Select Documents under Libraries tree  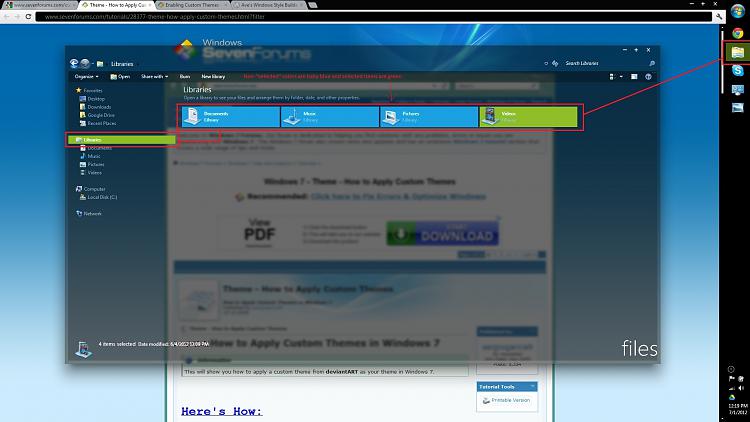[x=96, y=148]
